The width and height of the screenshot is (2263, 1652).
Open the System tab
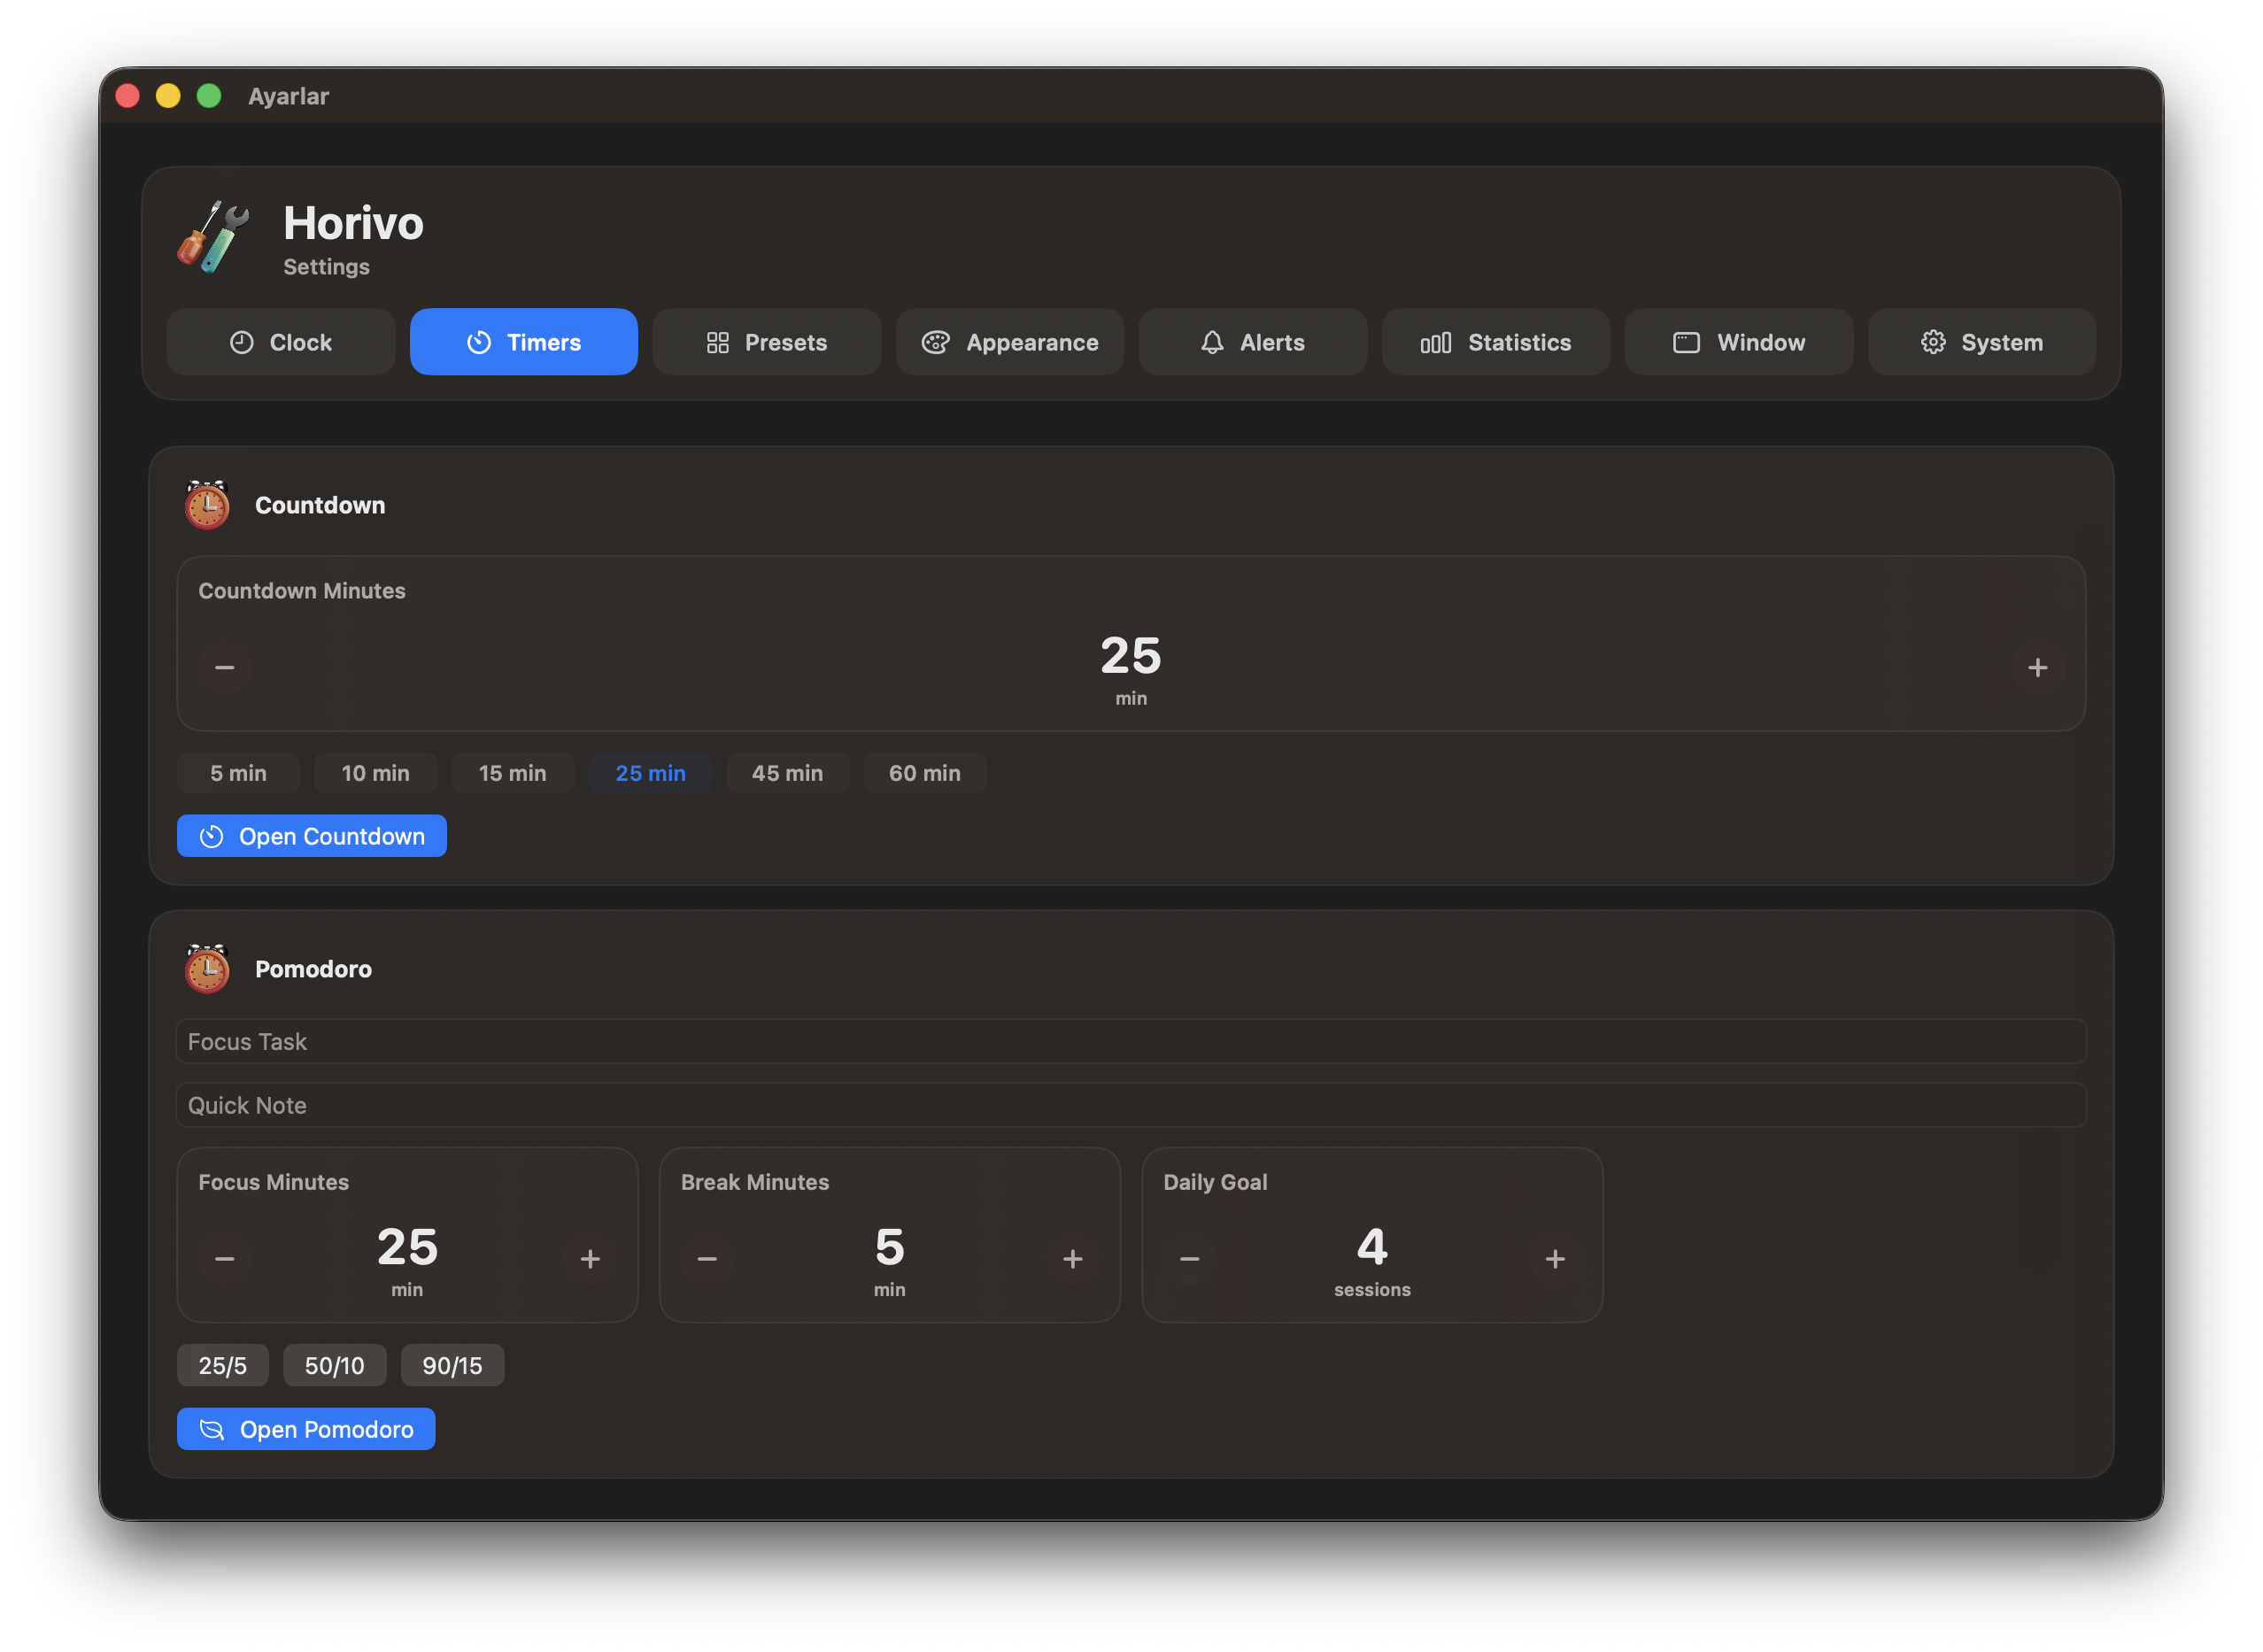(1981, 342)
